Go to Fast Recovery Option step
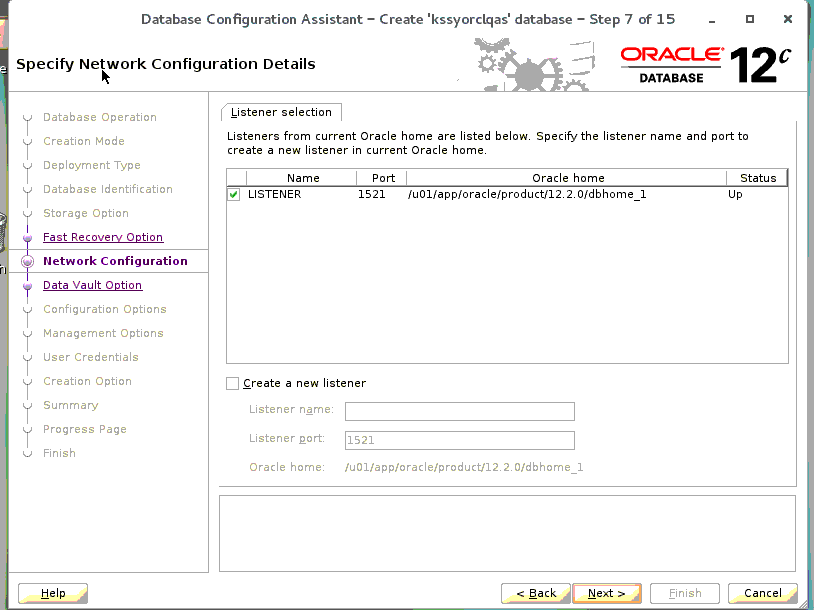 pyautogui.click(x=102, y=237)
